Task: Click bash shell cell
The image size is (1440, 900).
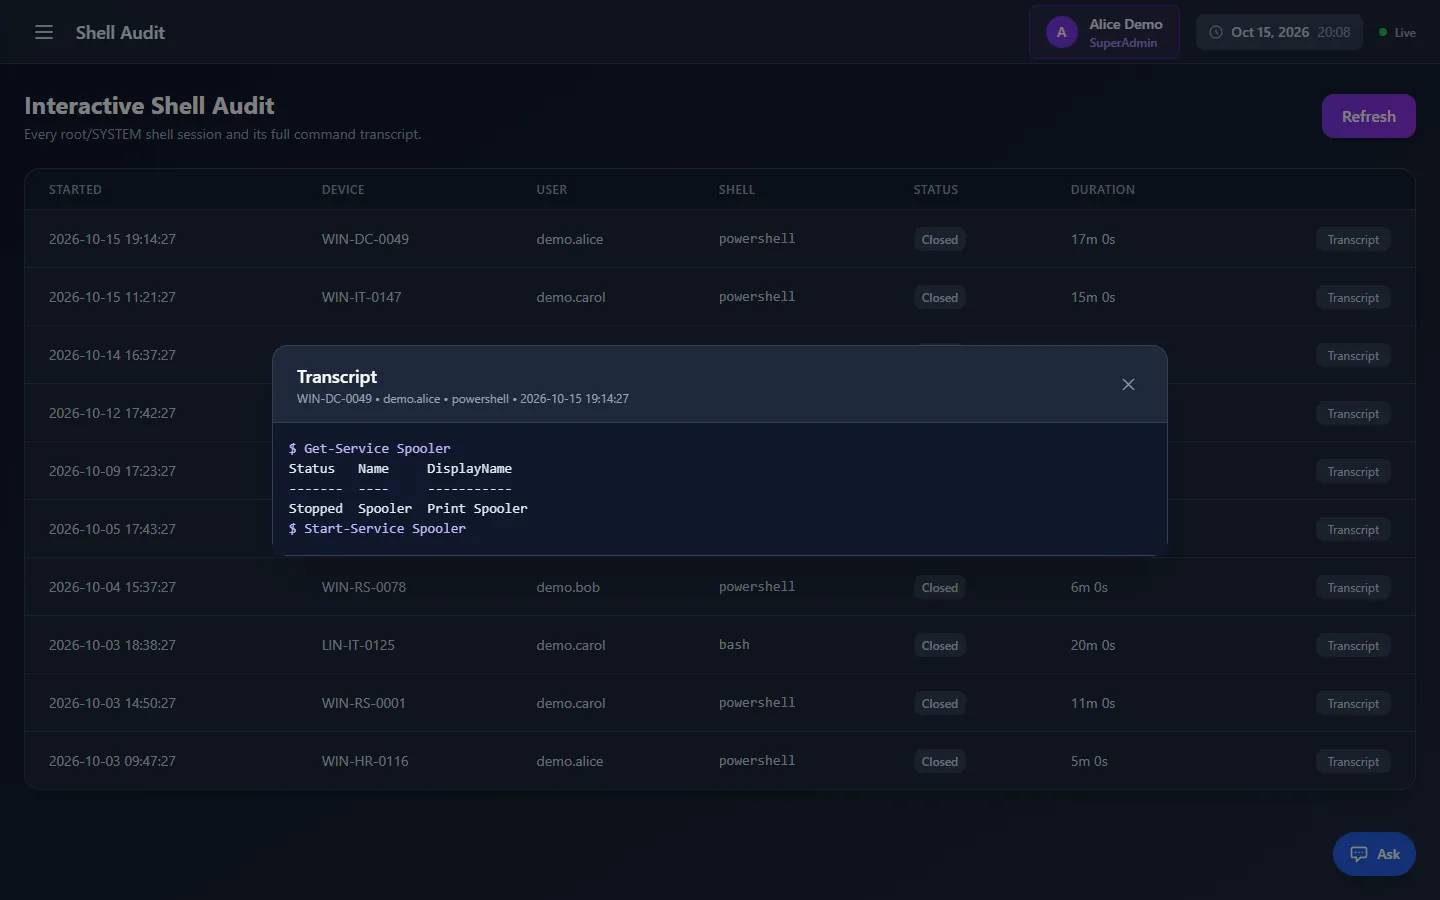Action: (x=734, y=645)
